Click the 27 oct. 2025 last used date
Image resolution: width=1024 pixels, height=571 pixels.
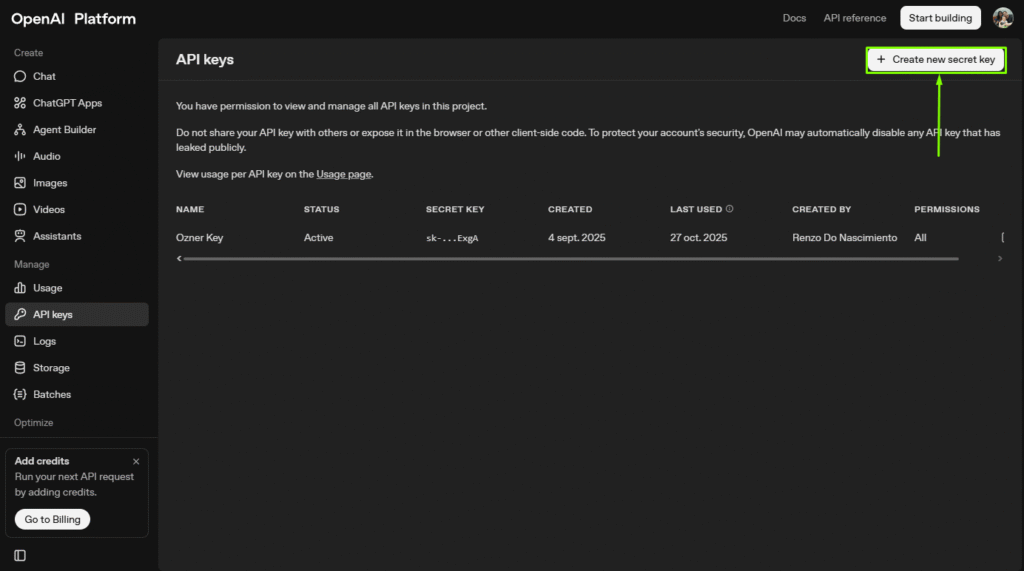[698, 238]
